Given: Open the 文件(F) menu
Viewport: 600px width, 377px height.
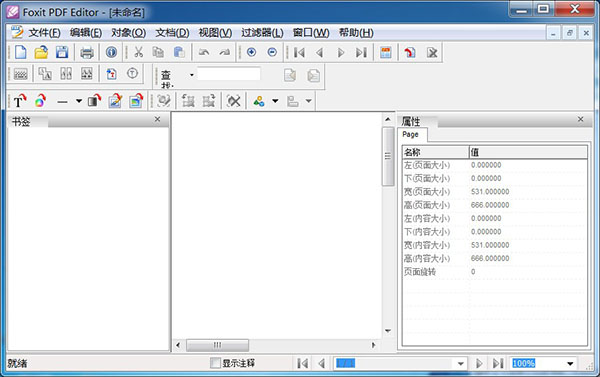Looking at the screenshot, I should coord(44,33).
